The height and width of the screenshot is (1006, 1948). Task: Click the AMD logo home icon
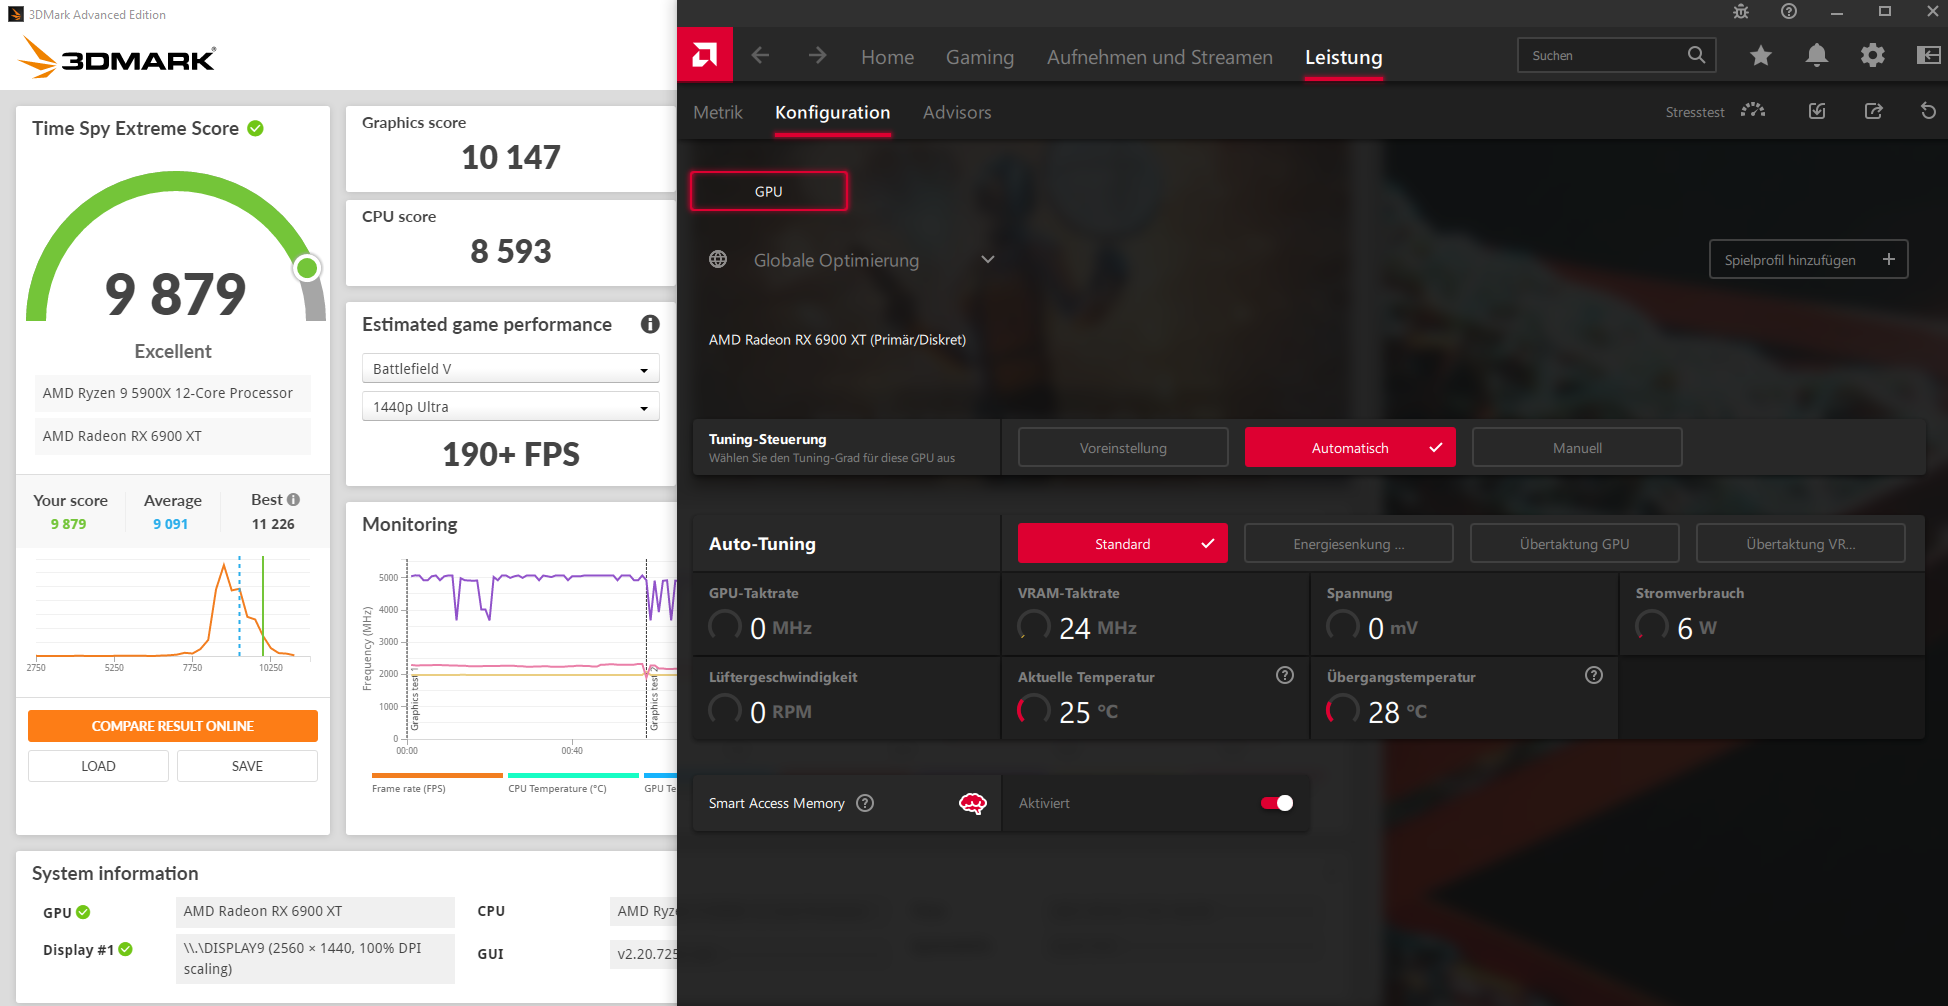coord(705,55)
